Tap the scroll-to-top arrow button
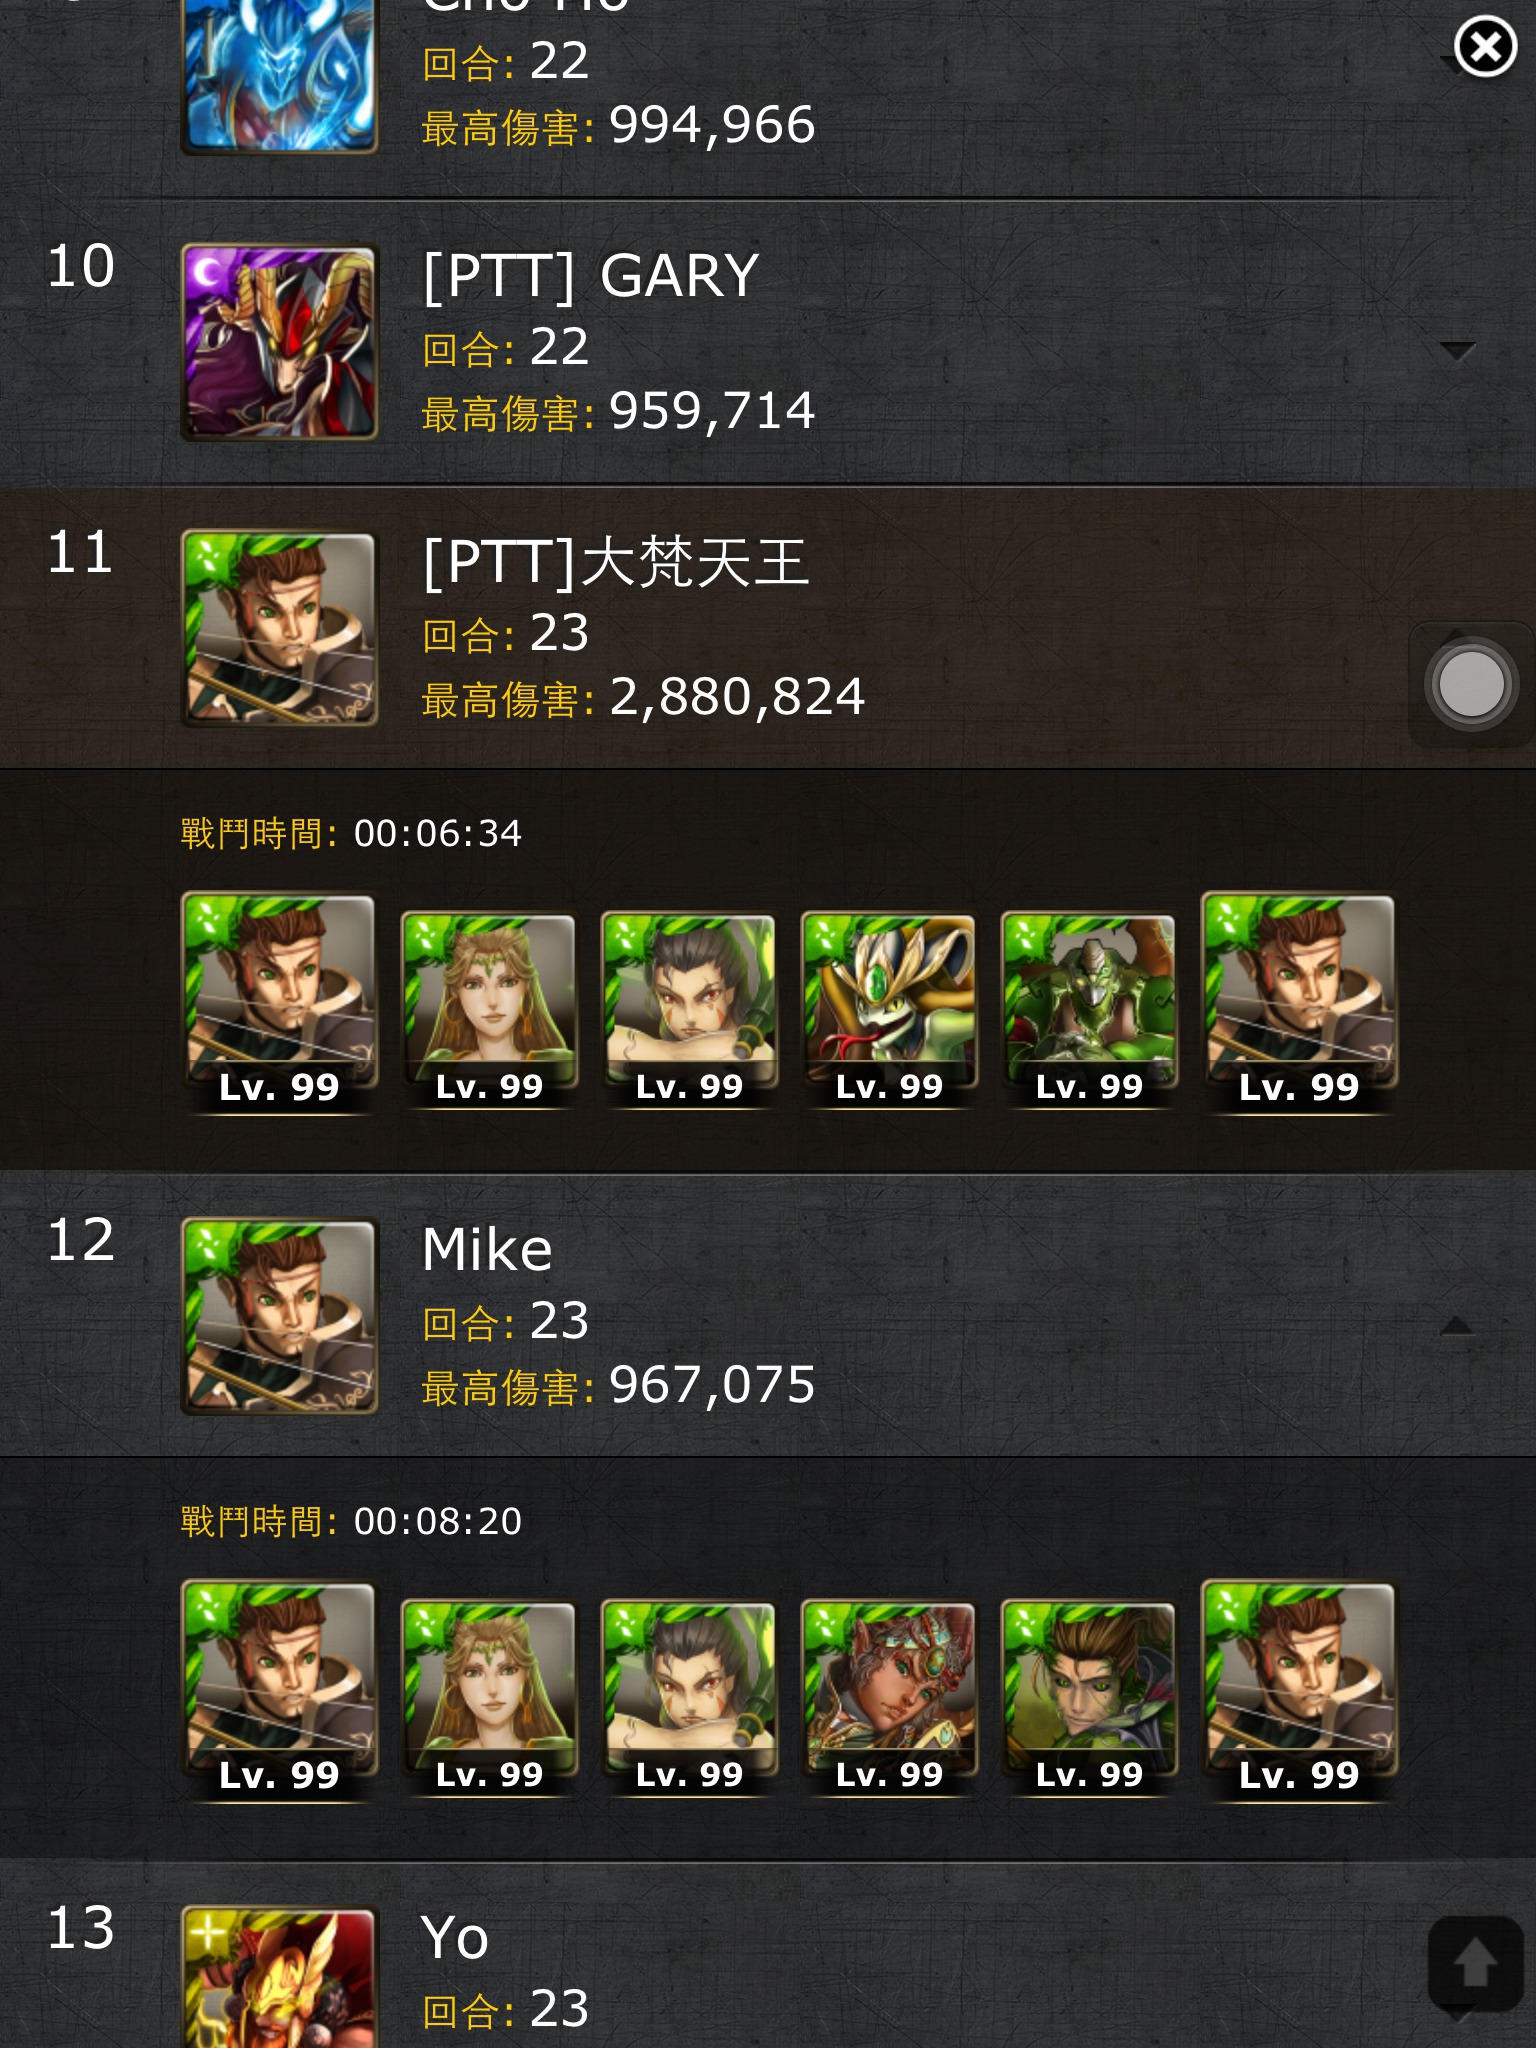Image resolution: width=1536 pixels, height=2048 pixels. pos(1475,1962)
